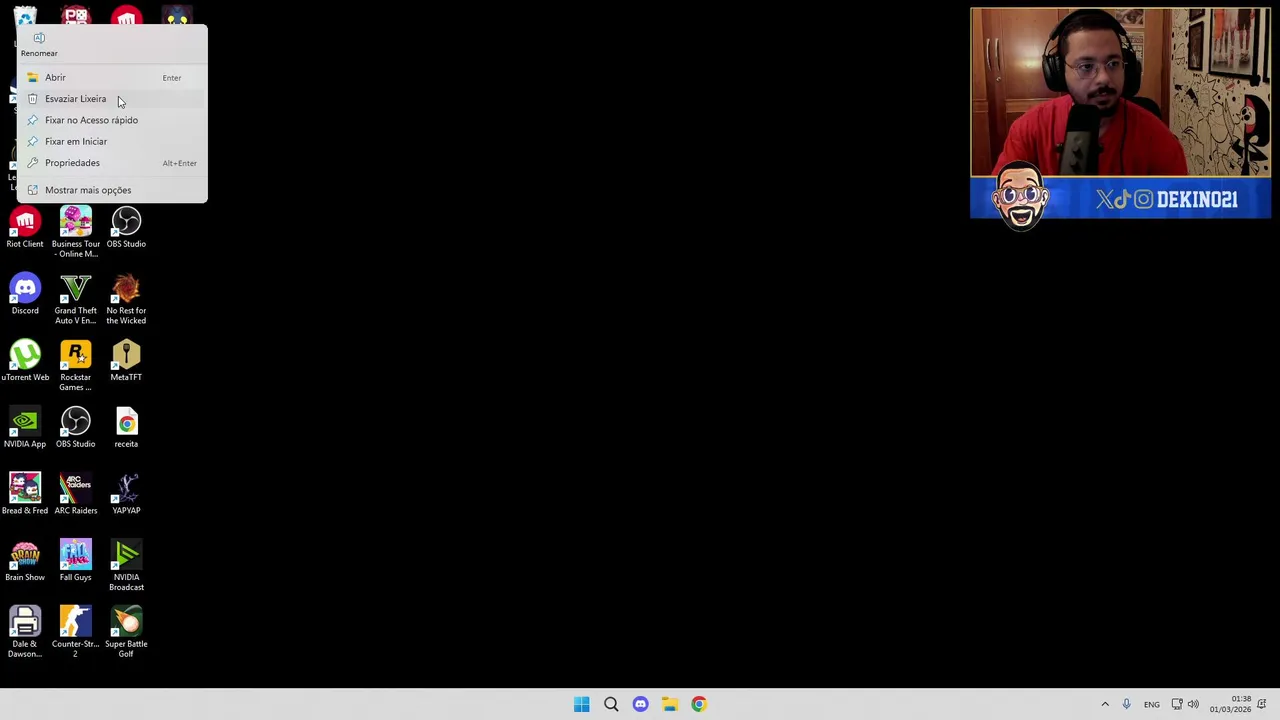Choose Abrir from the context menu
Screen dimensions: 1280x720
[x=112, y=77]
